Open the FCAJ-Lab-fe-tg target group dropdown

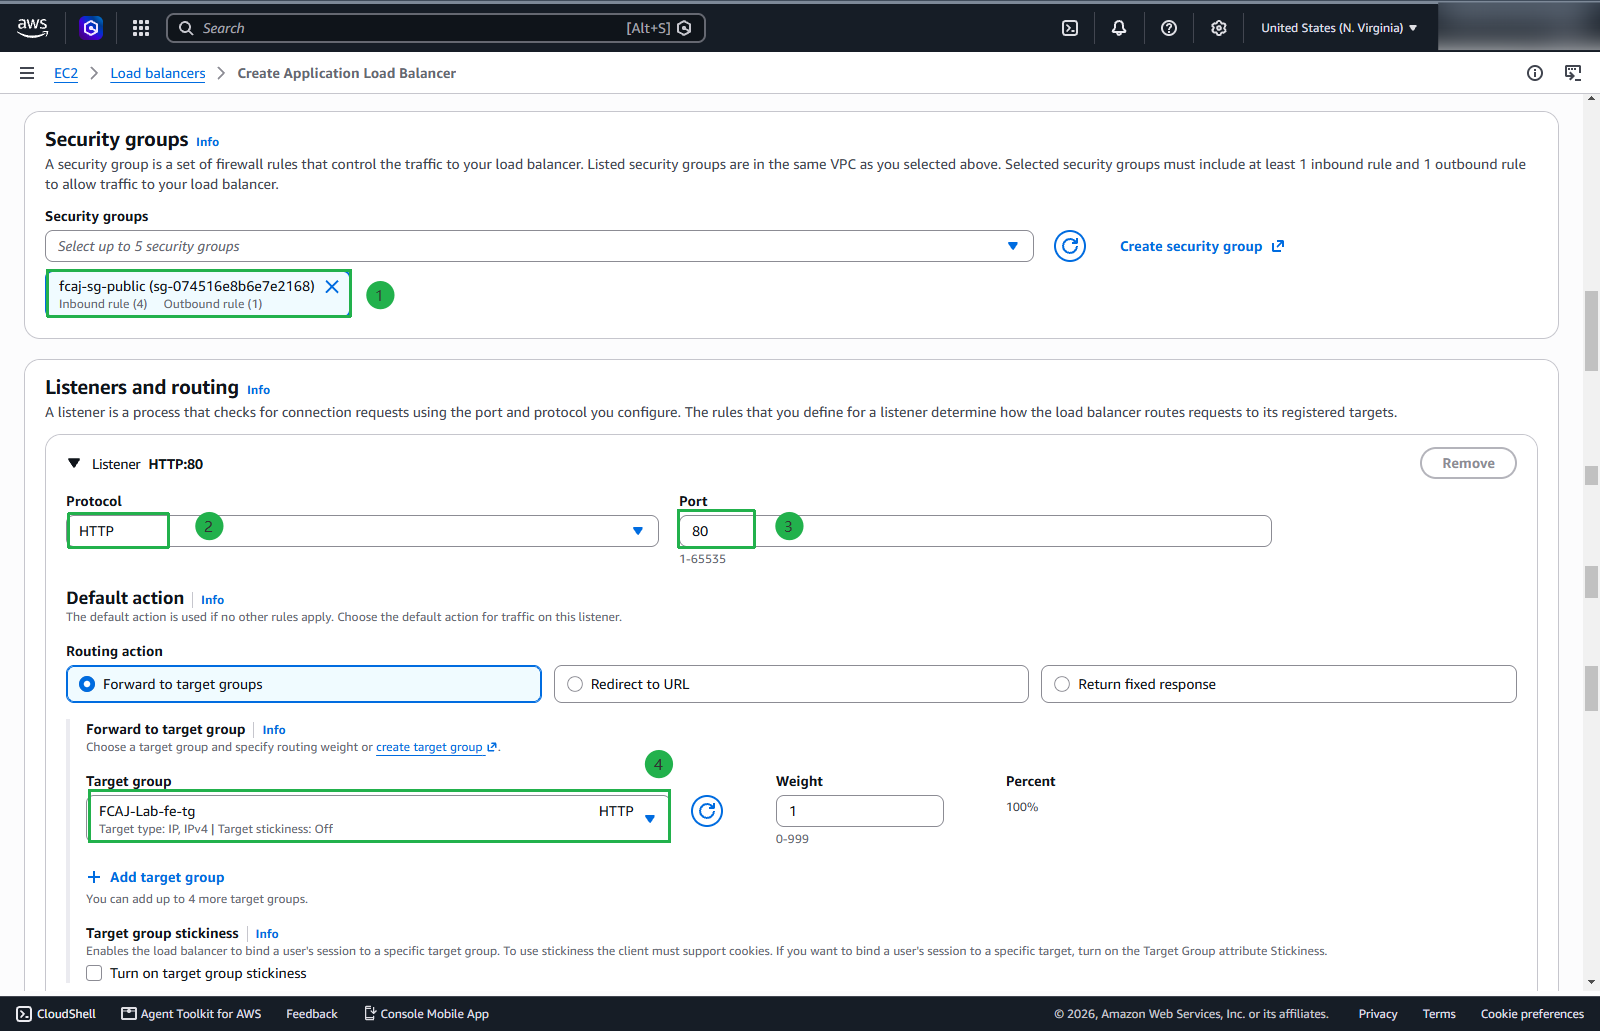tap(379, 818)
